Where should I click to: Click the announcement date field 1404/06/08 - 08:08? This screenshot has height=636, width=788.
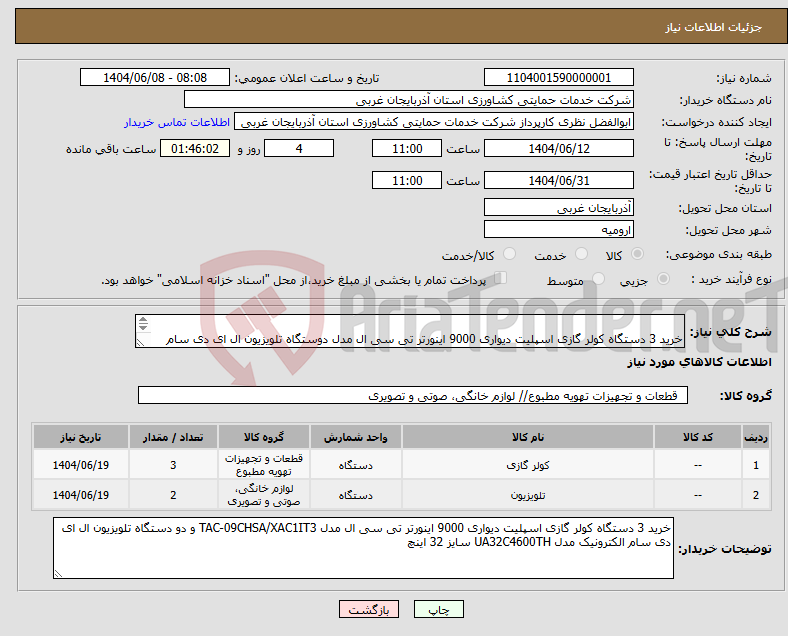[155, 78]
